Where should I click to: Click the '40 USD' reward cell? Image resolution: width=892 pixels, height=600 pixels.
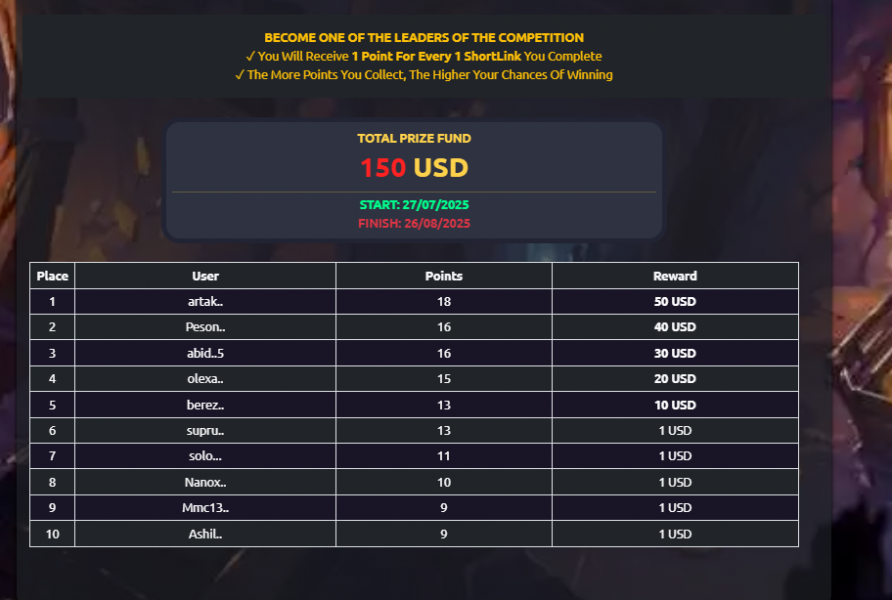point(675,327)
